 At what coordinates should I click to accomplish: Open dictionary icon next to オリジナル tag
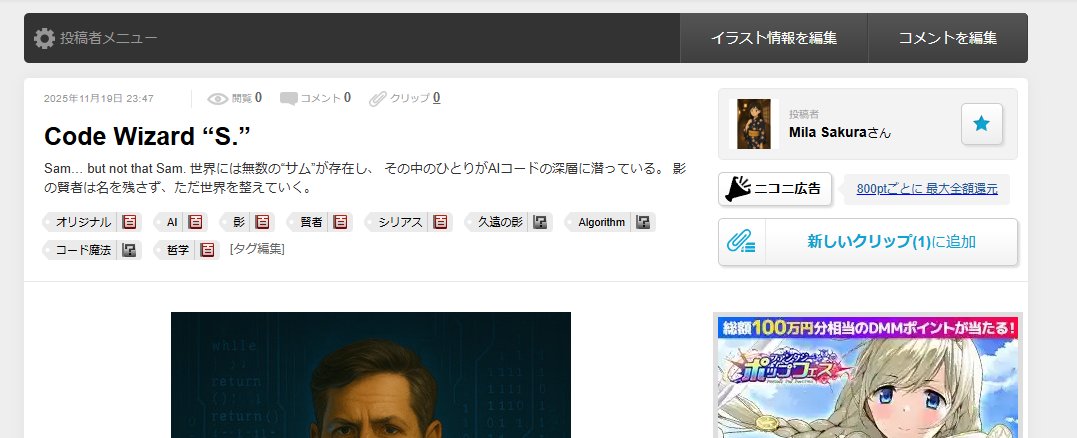[129, 222]
